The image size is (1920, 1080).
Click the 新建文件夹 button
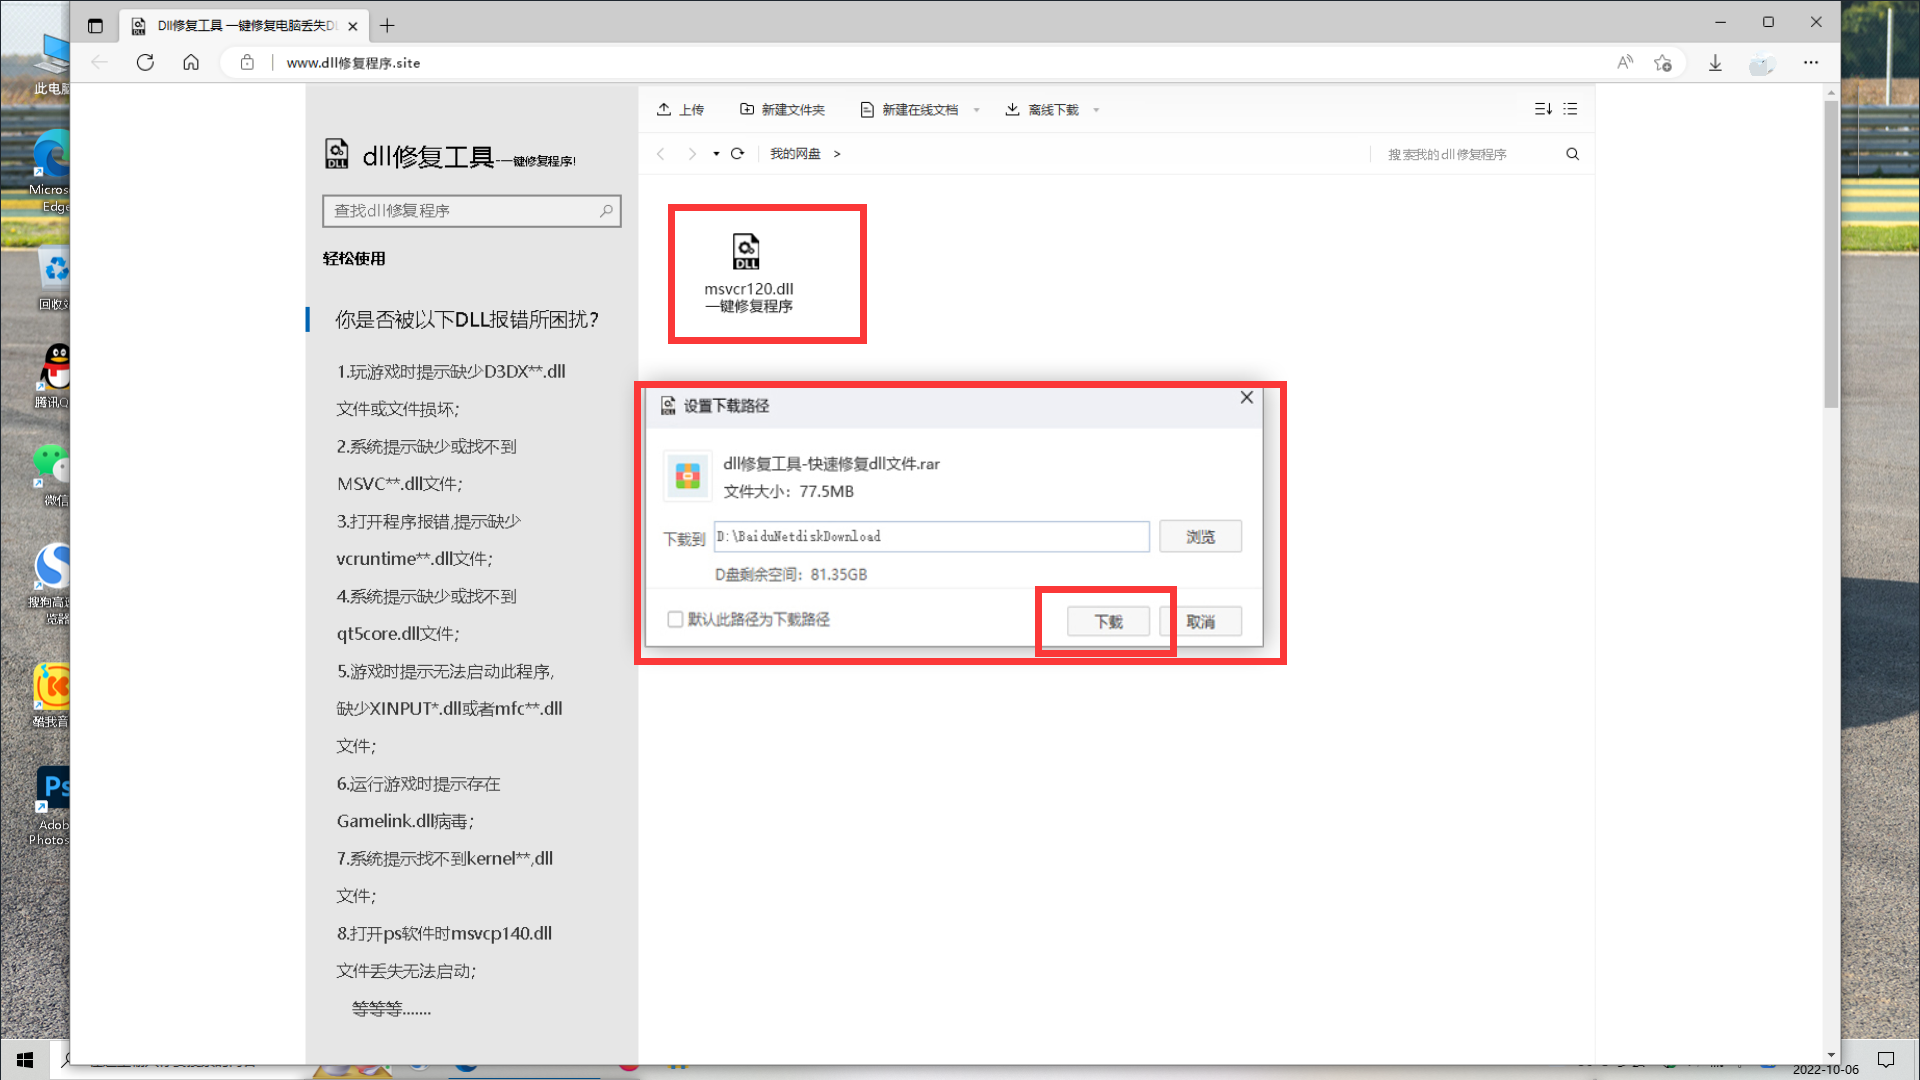click(x=782, y=109)
